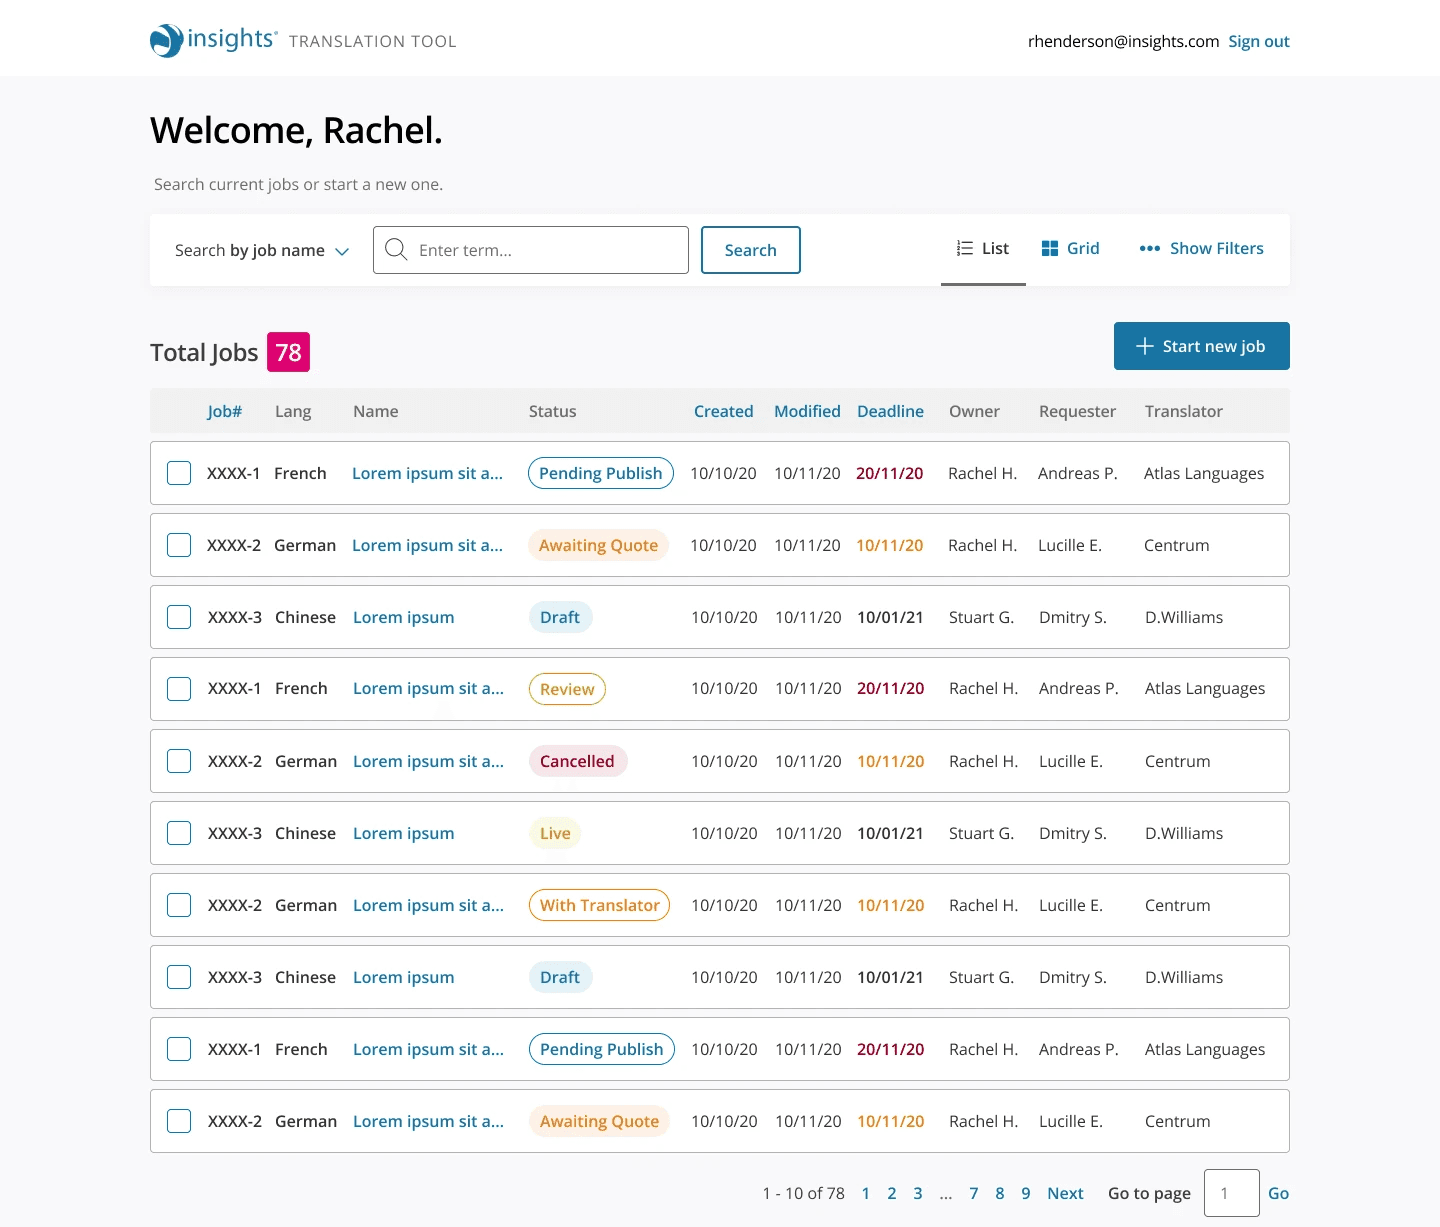Focus the Go to page number box
The width and height of the screenshot is (1440, 1227).
[x=1232, y=1193]
